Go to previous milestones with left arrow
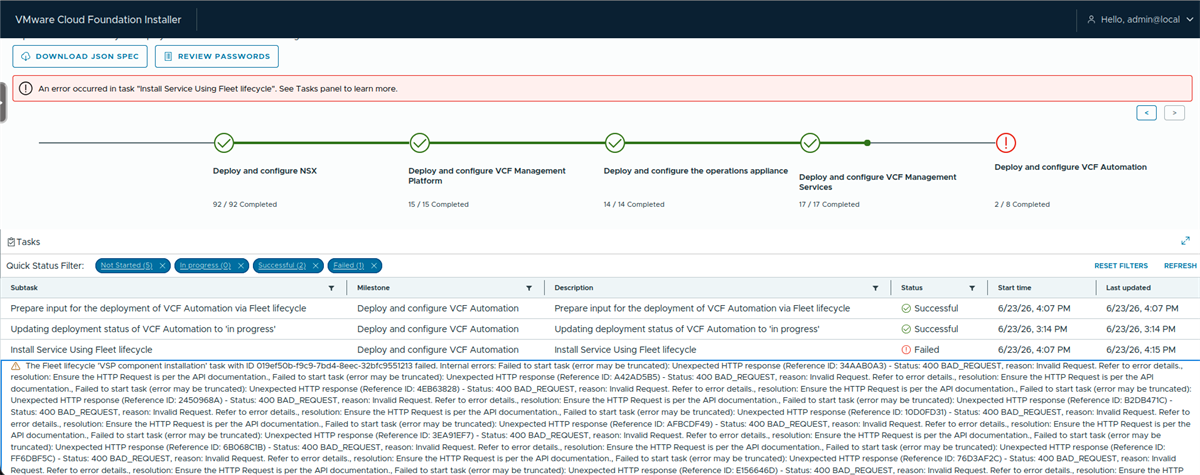The height and width of the screenshot is (475, 1200). pos(1148,113)
